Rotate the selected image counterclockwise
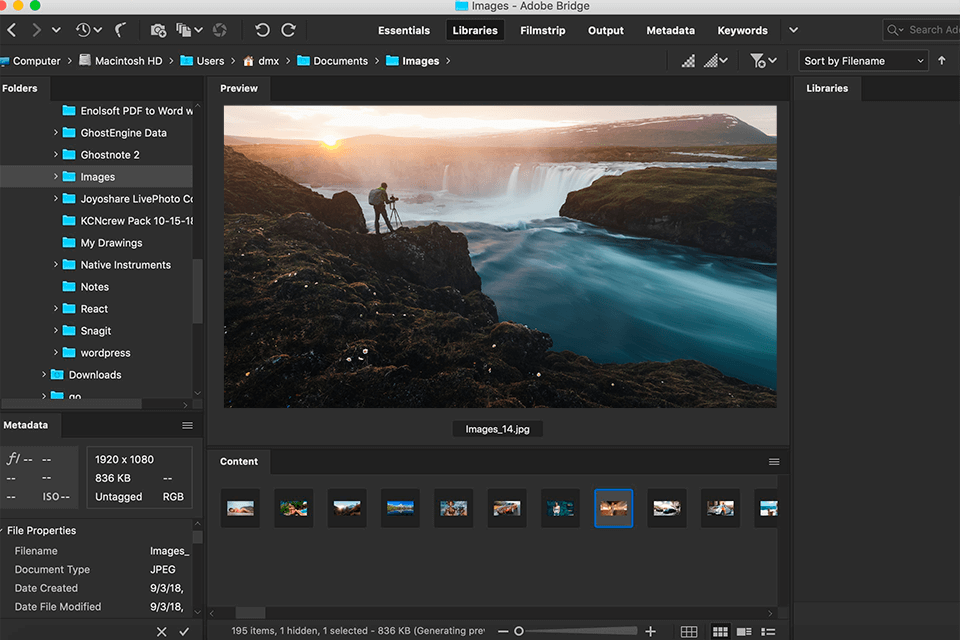 261,30
